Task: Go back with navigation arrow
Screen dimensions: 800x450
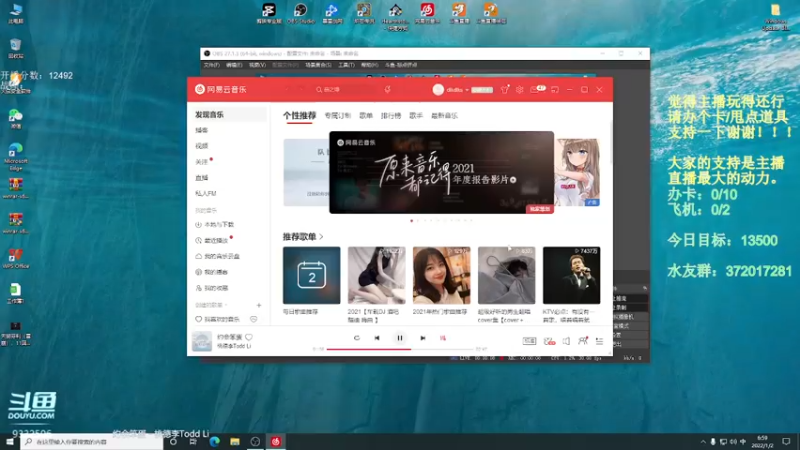Action: [x=287, y=89]
